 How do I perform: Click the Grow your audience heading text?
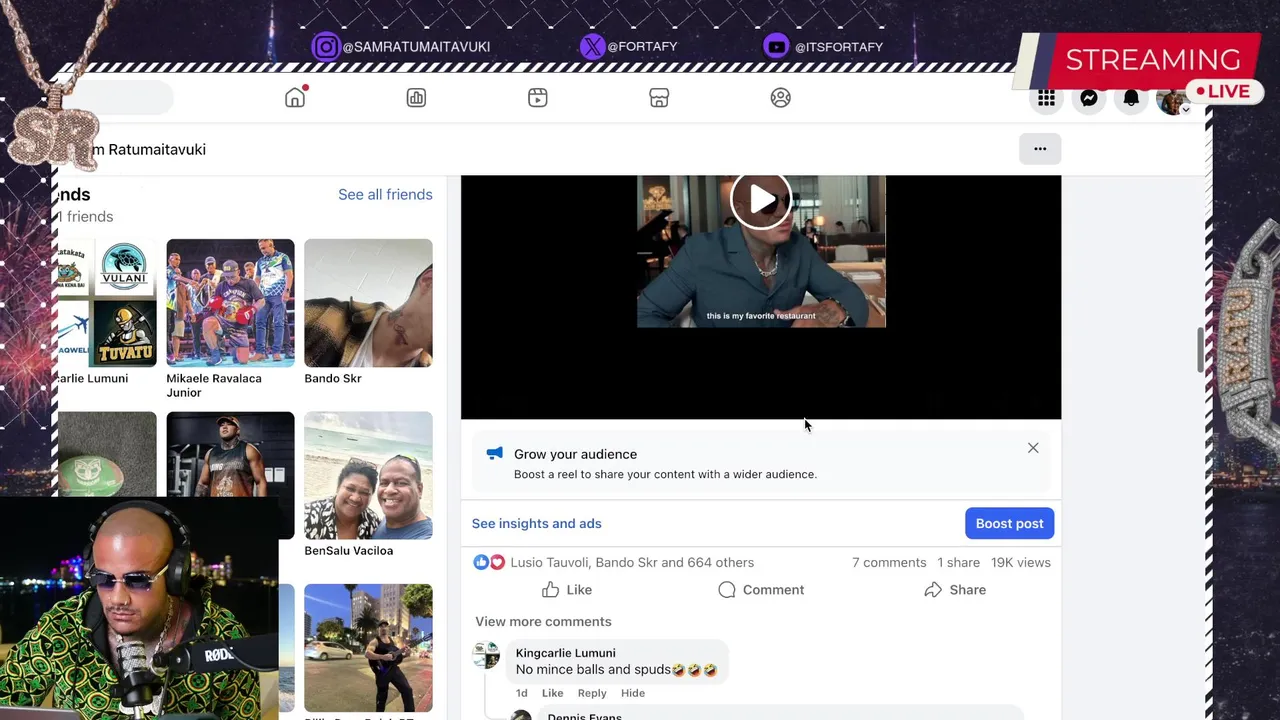coord(575,454)
